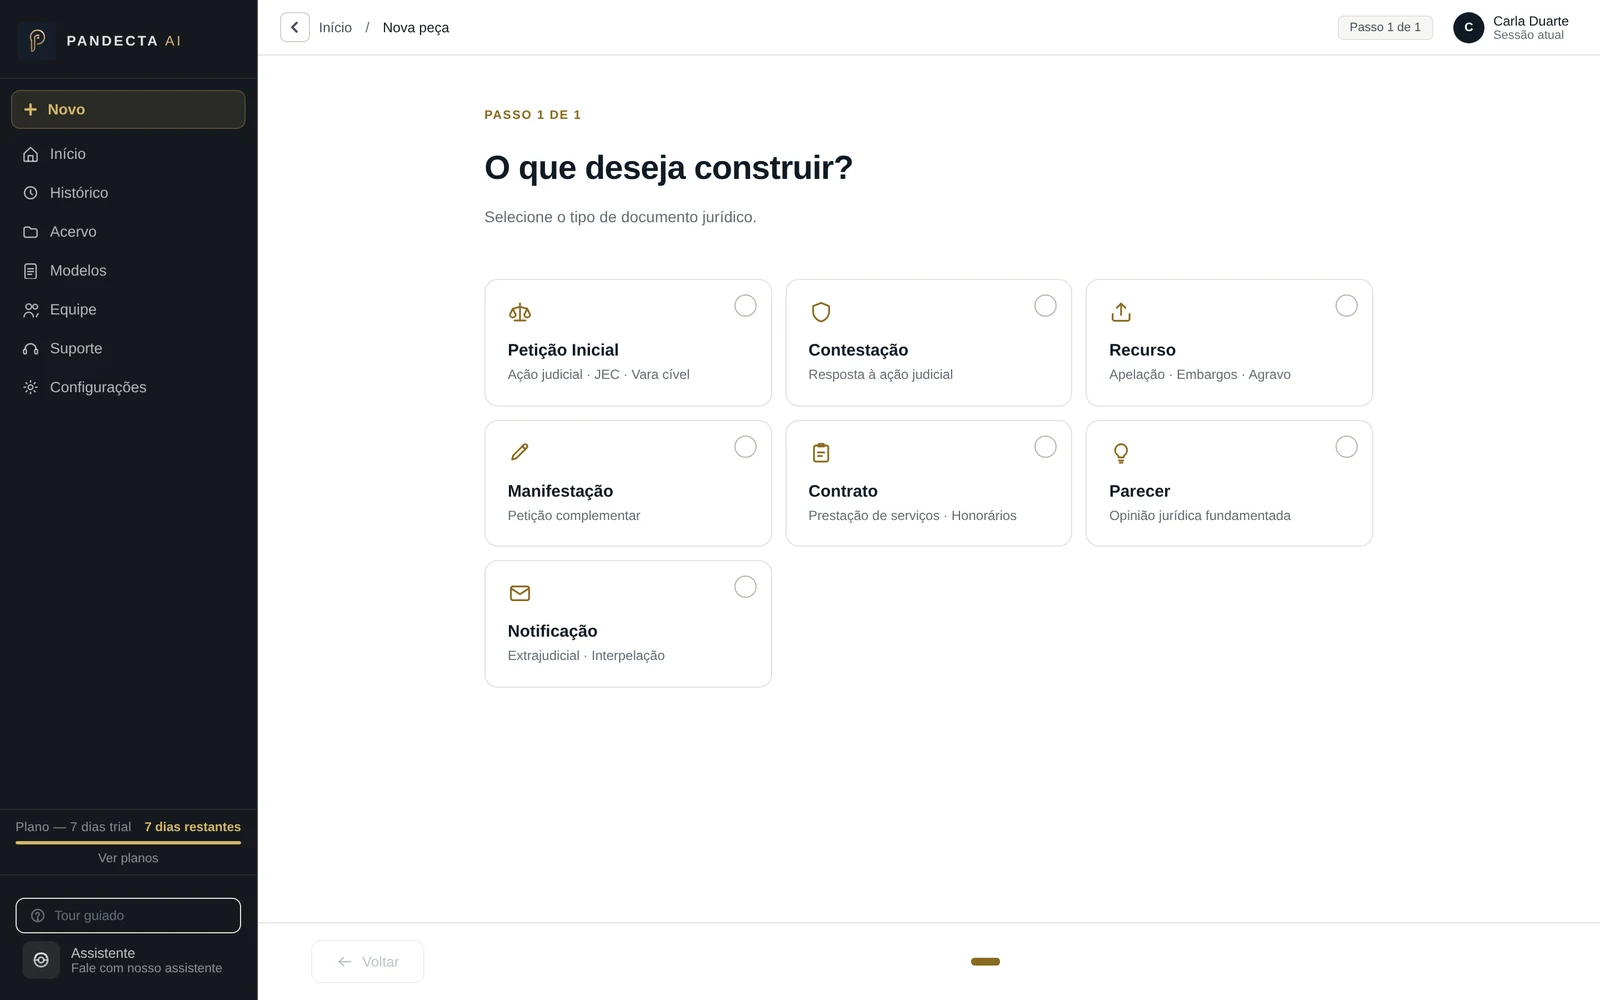Viewport: 1600px width, 1000px height.
Task: Select the Manifestação radio button
Action: coord(745,447)
